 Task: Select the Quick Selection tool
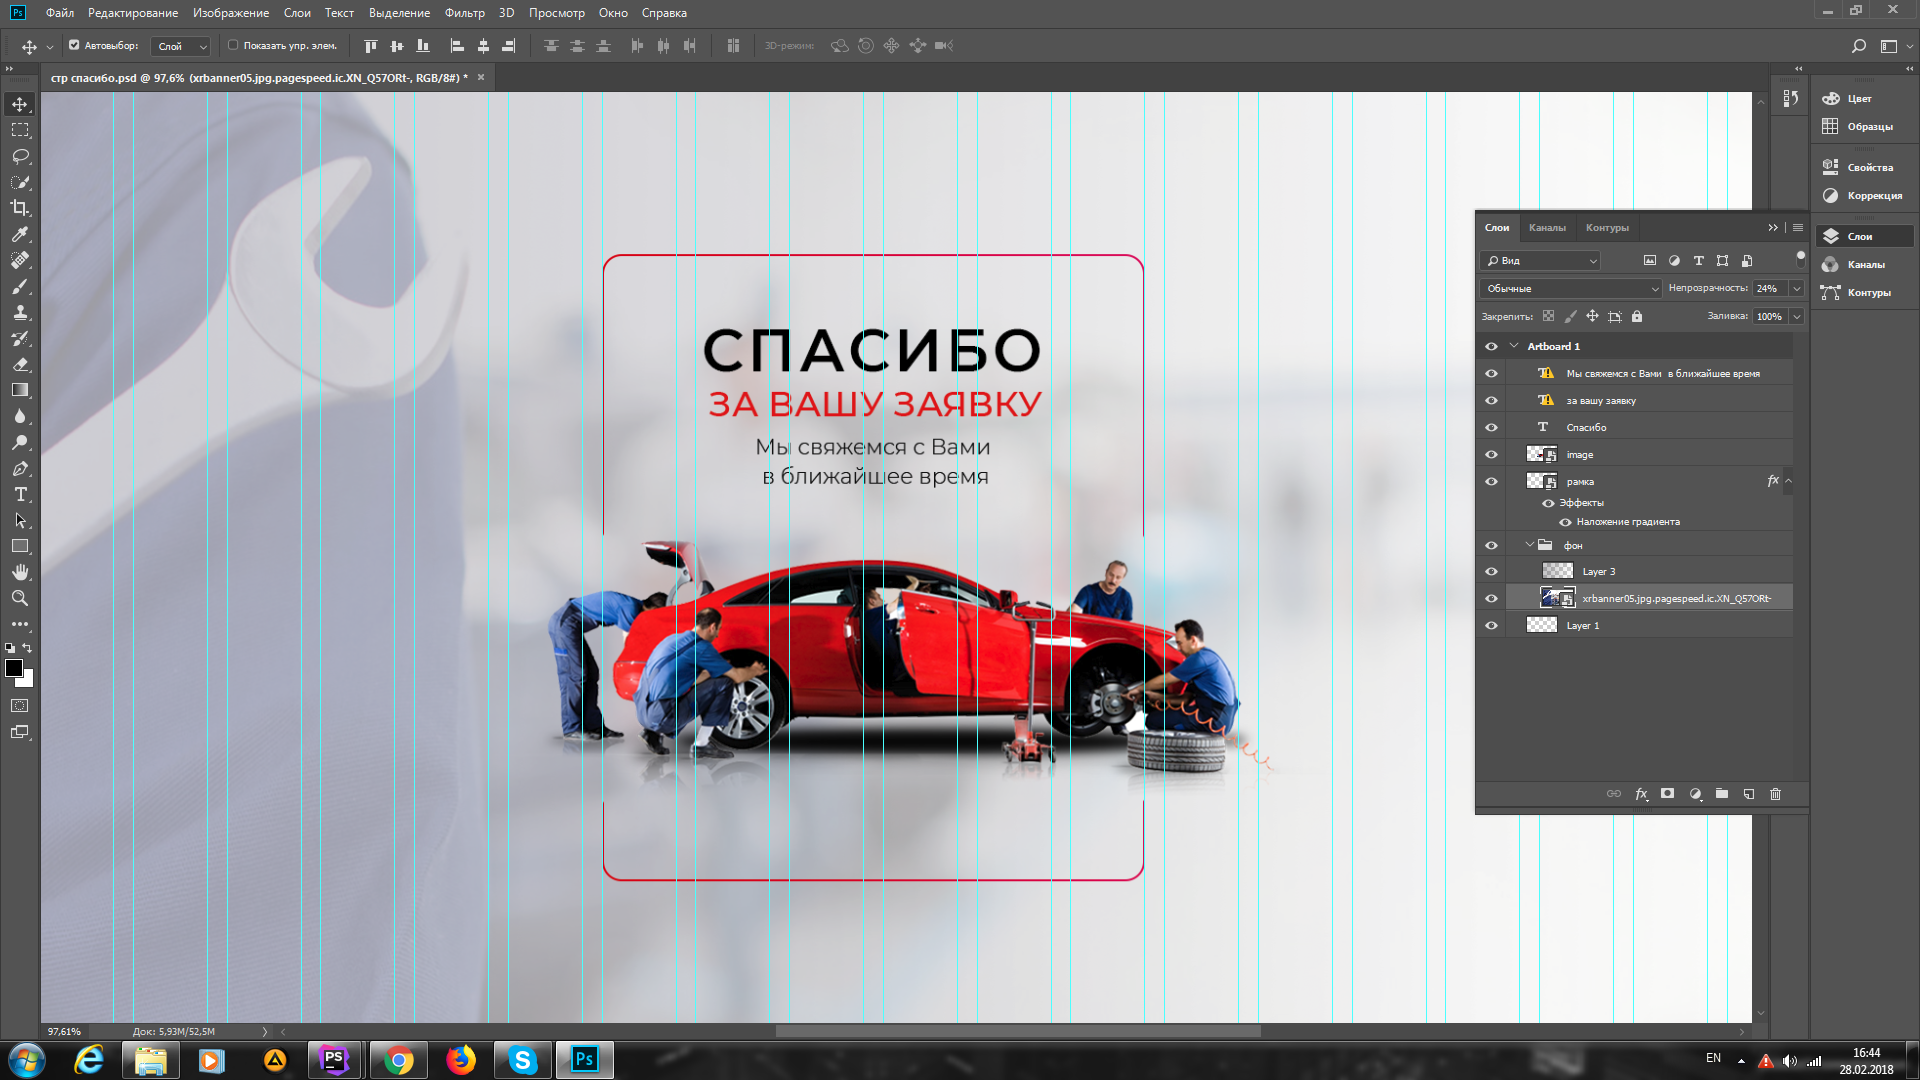click(20, 182)
